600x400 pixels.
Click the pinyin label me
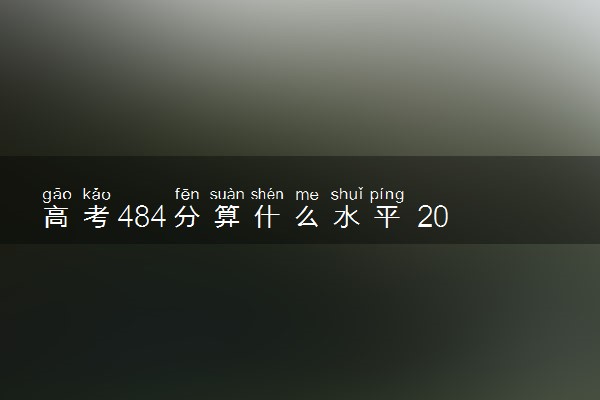coord(307,195)
